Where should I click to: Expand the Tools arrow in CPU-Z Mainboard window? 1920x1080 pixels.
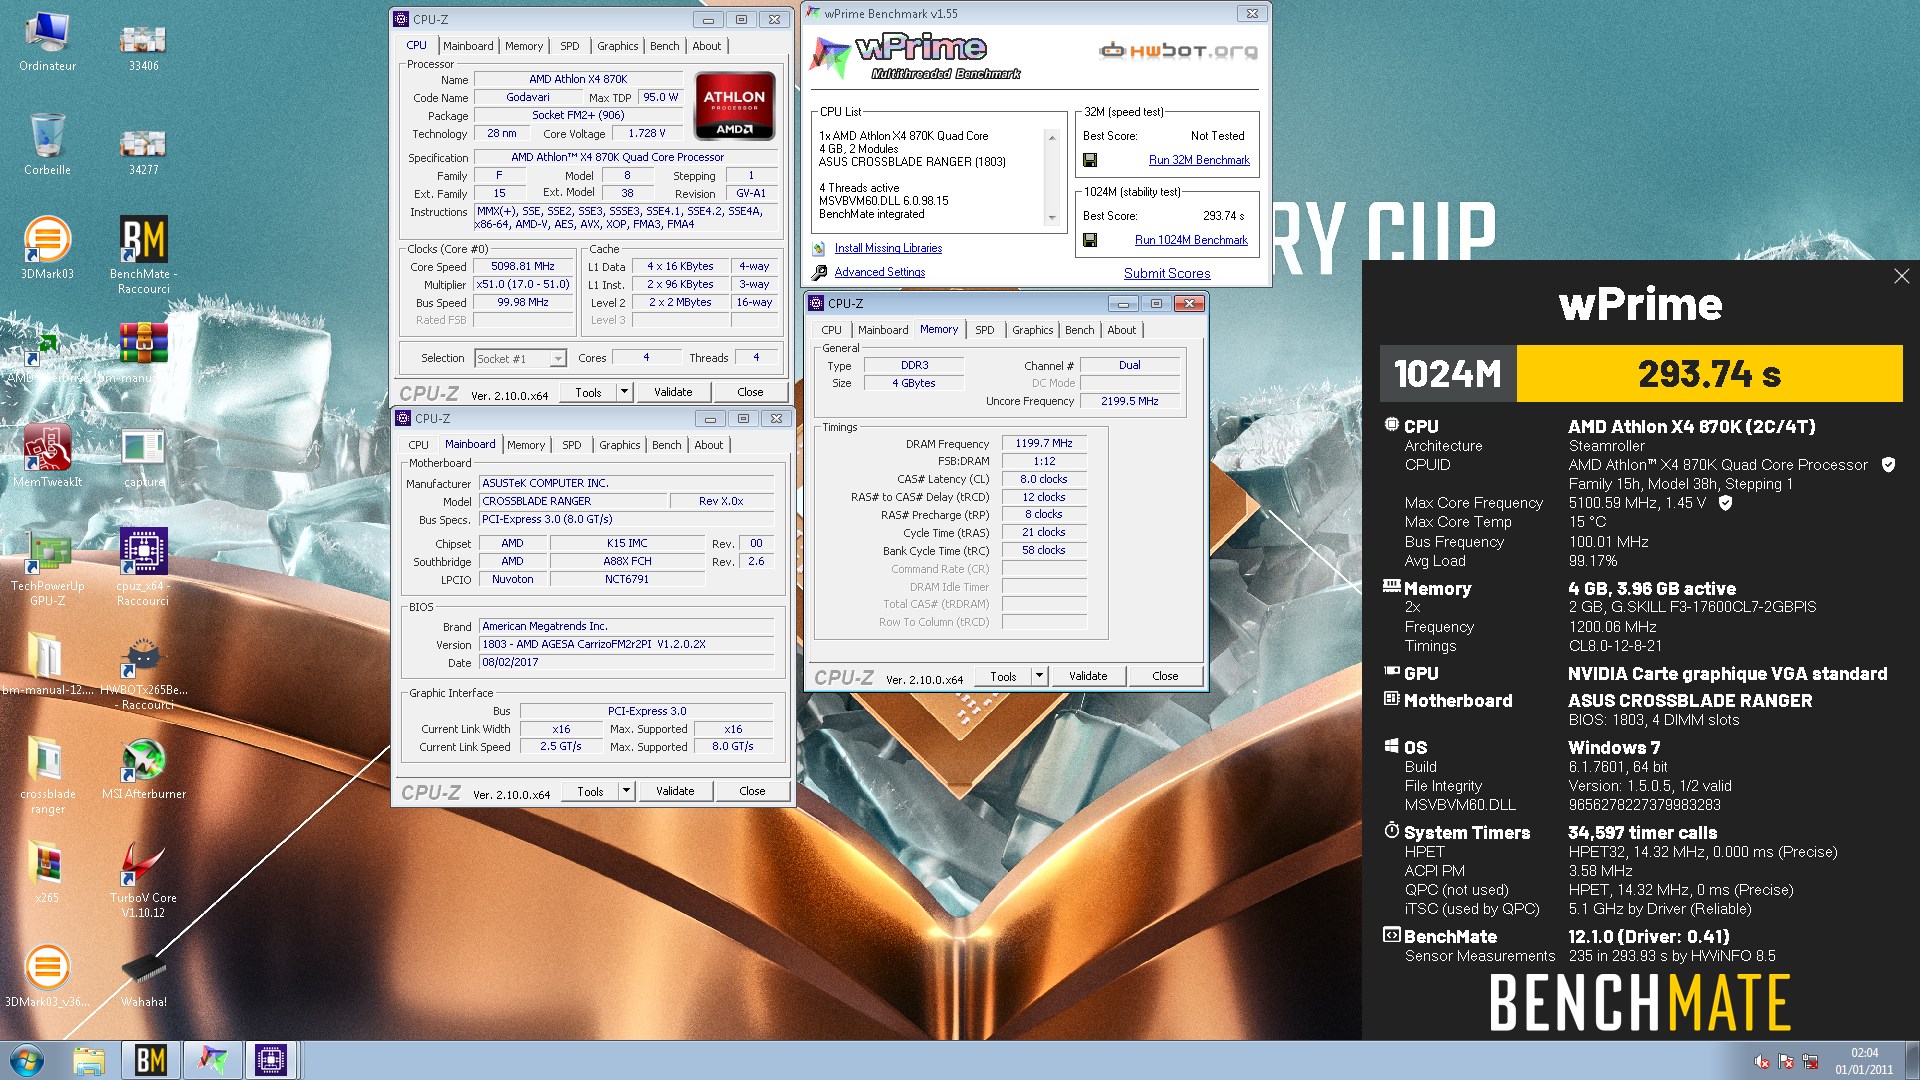(627, 791)
